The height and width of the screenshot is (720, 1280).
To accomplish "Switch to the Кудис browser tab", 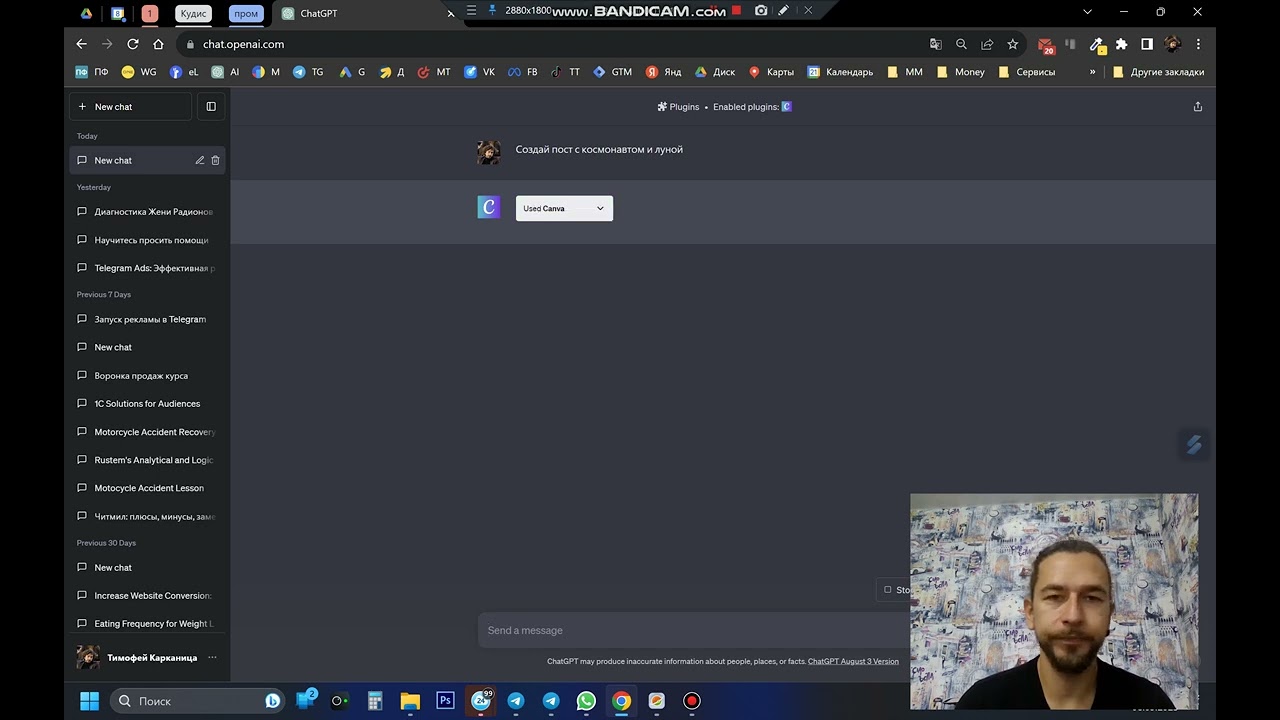I will click(x=193, y=14).
